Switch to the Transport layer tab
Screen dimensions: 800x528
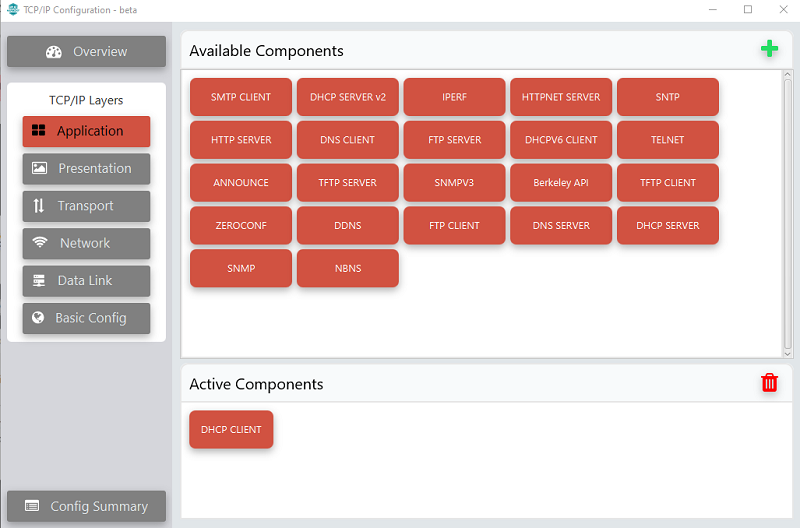[86, 206]
